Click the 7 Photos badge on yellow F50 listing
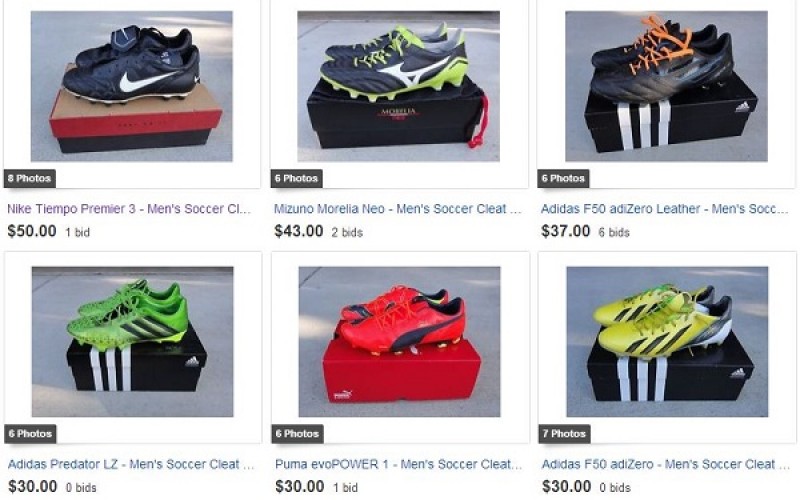 (x=564, y=434)
